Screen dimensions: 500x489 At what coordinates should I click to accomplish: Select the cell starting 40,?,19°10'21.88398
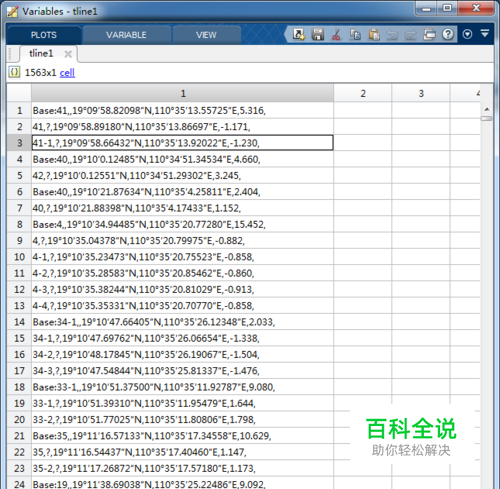(183, 208)
